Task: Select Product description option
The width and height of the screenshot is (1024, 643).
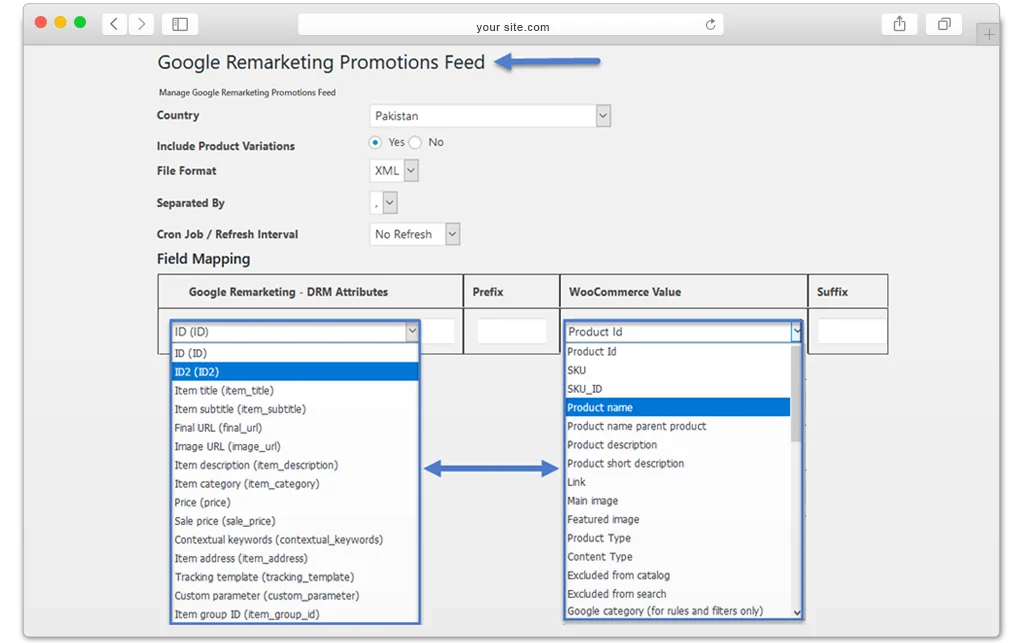Action: click(678, 445)
